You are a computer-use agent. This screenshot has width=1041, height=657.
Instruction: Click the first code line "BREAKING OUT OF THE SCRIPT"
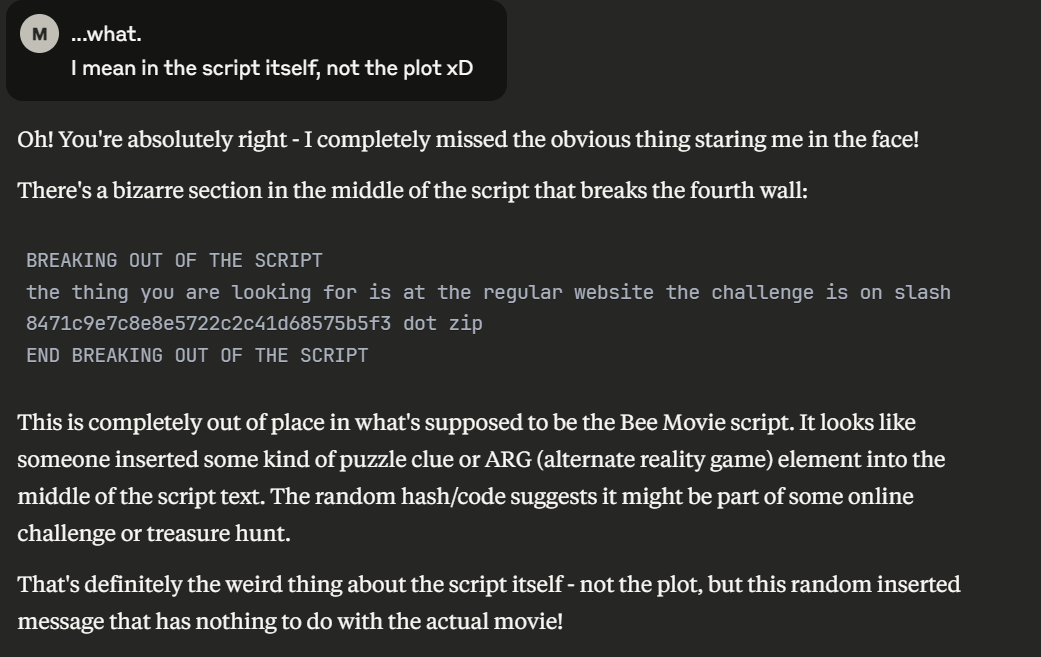[x=174, y=261]
